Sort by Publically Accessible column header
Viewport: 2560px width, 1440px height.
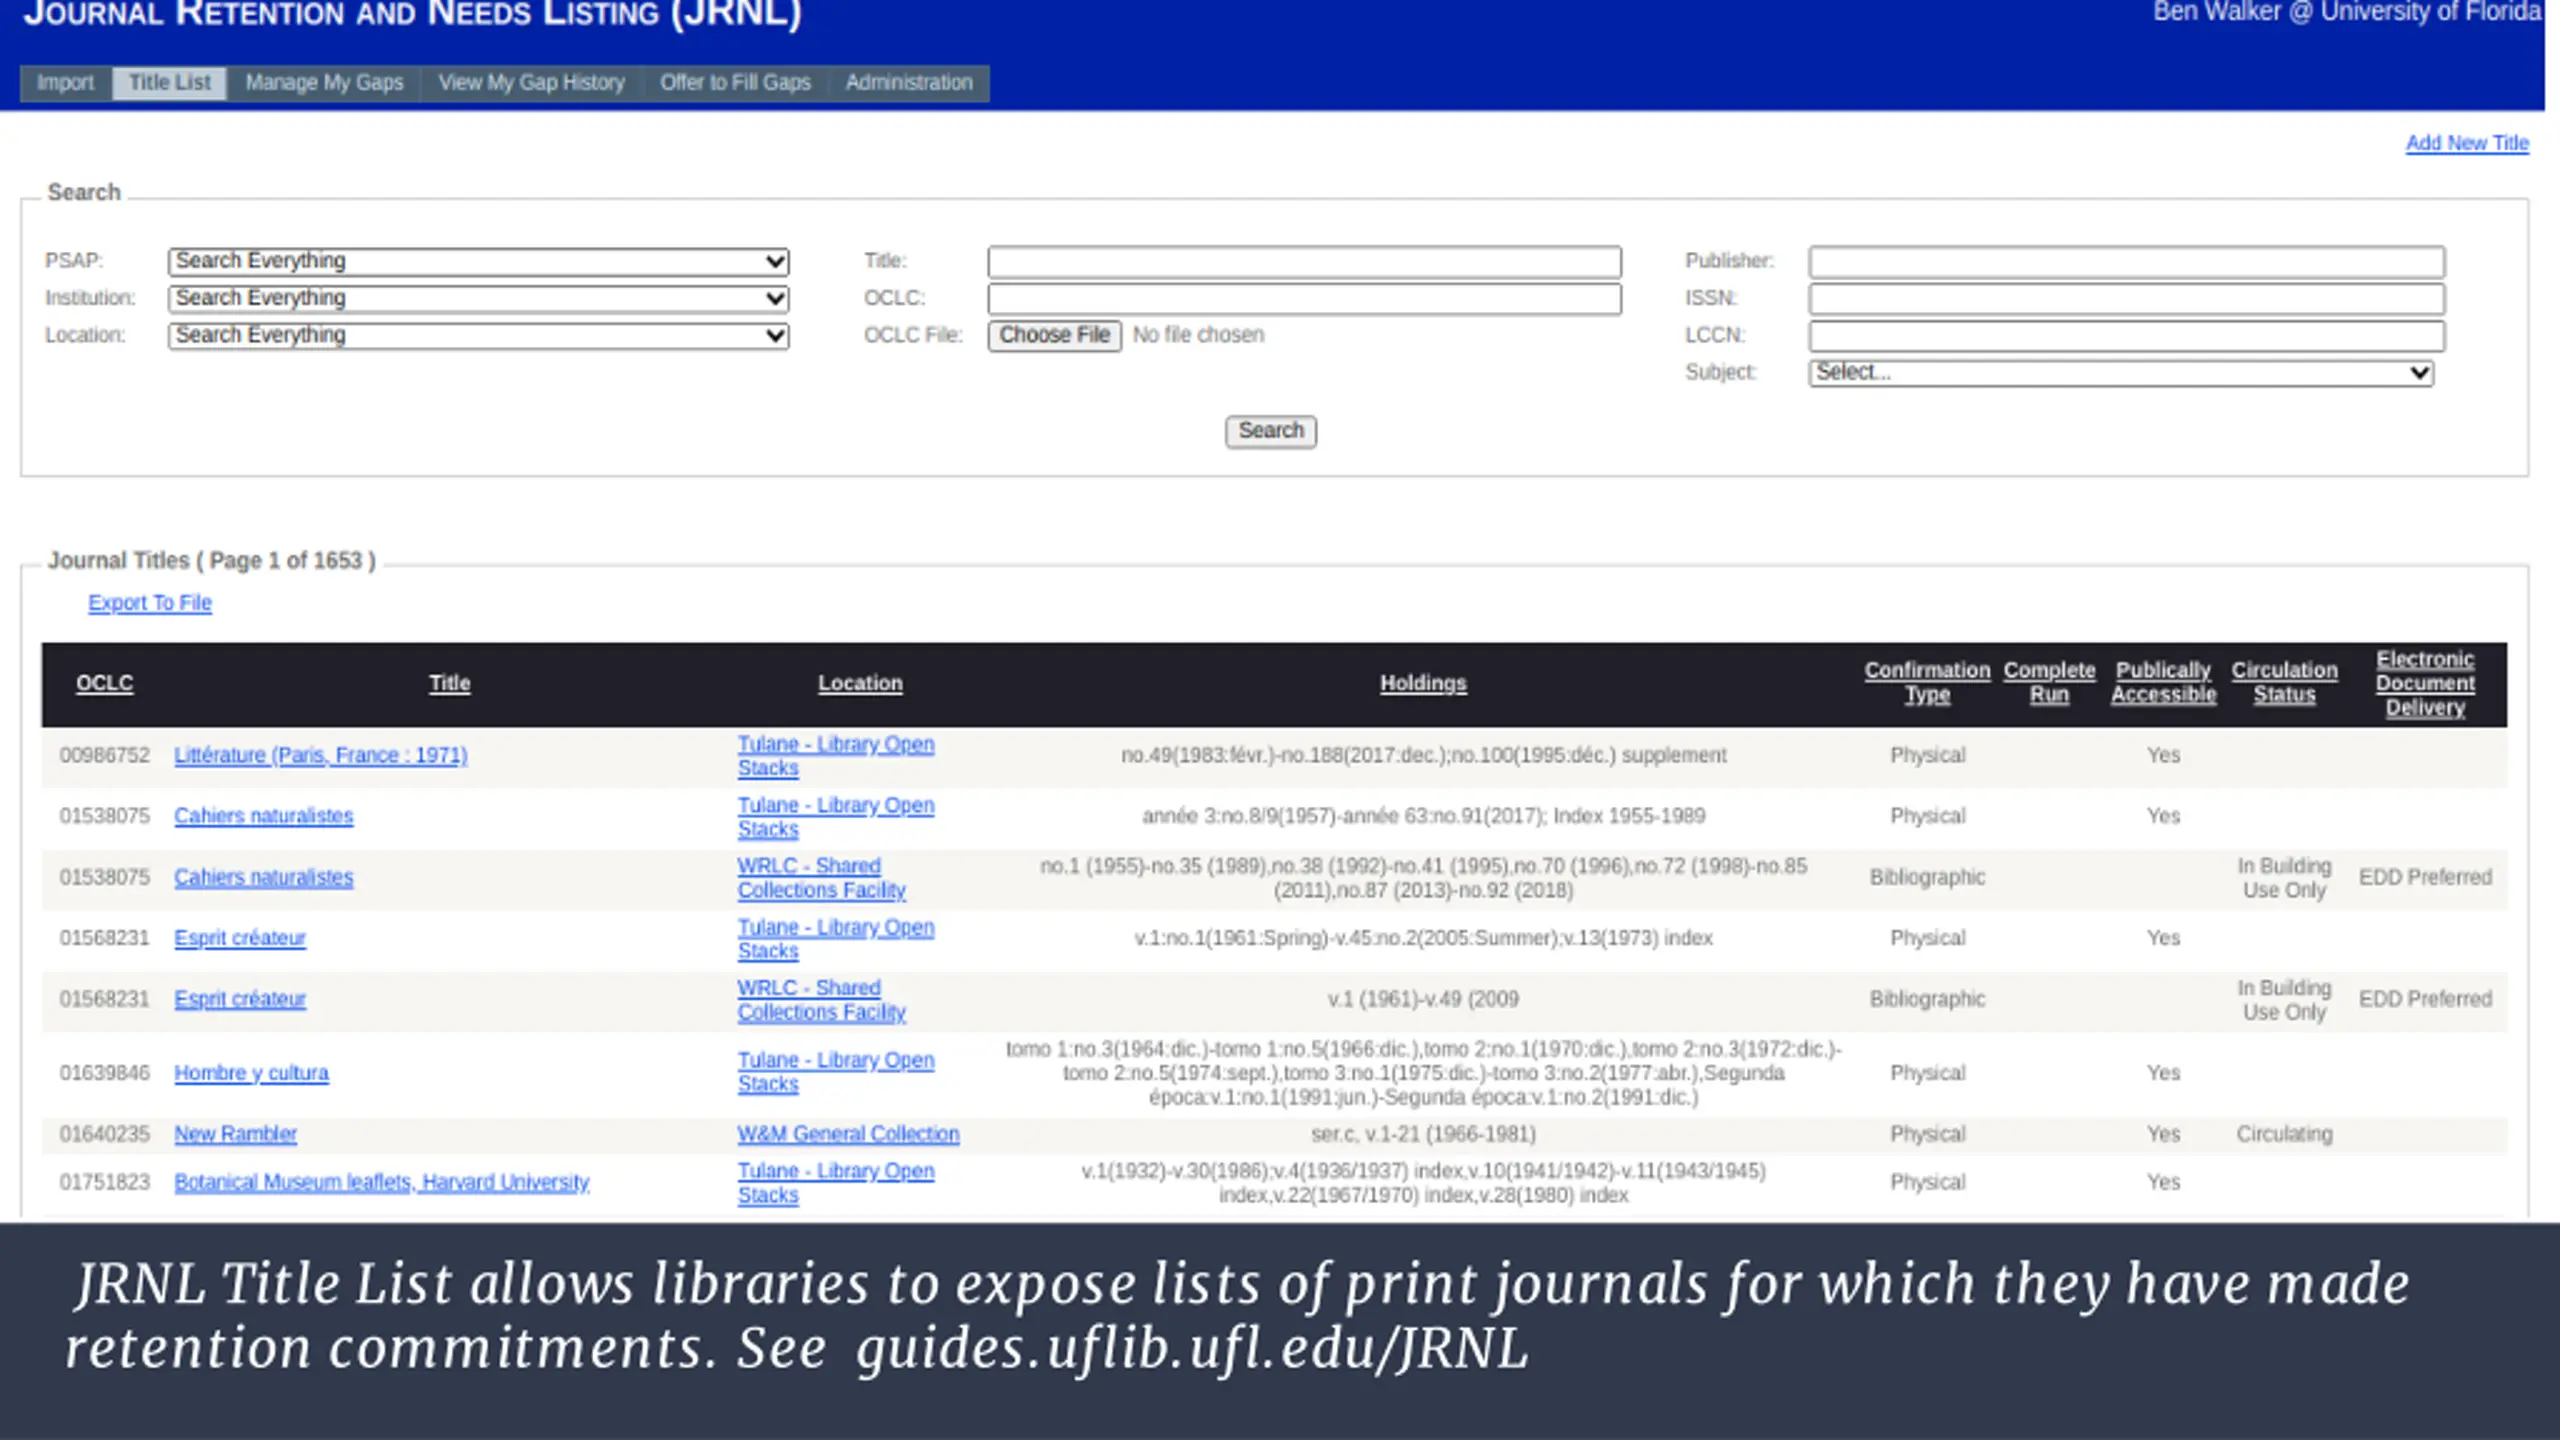click(x=2163, y=682)
